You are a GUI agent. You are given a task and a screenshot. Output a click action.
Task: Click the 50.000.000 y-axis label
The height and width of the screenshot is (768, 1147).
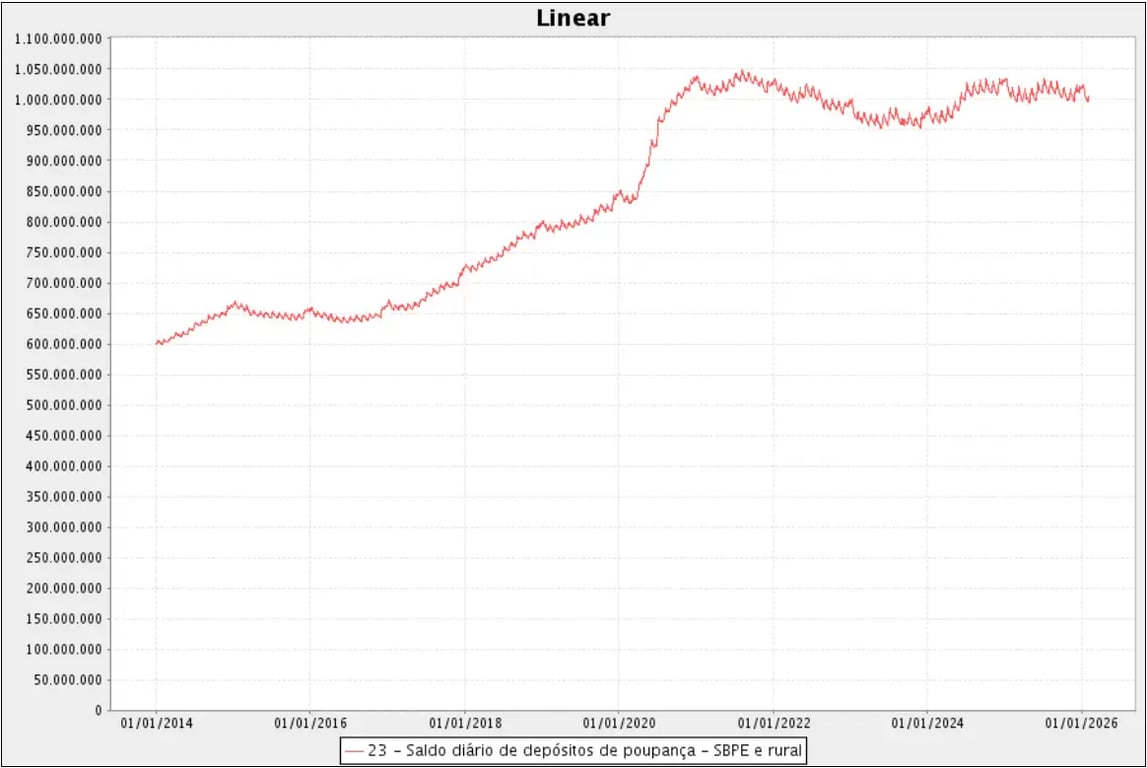click(67, 680)
